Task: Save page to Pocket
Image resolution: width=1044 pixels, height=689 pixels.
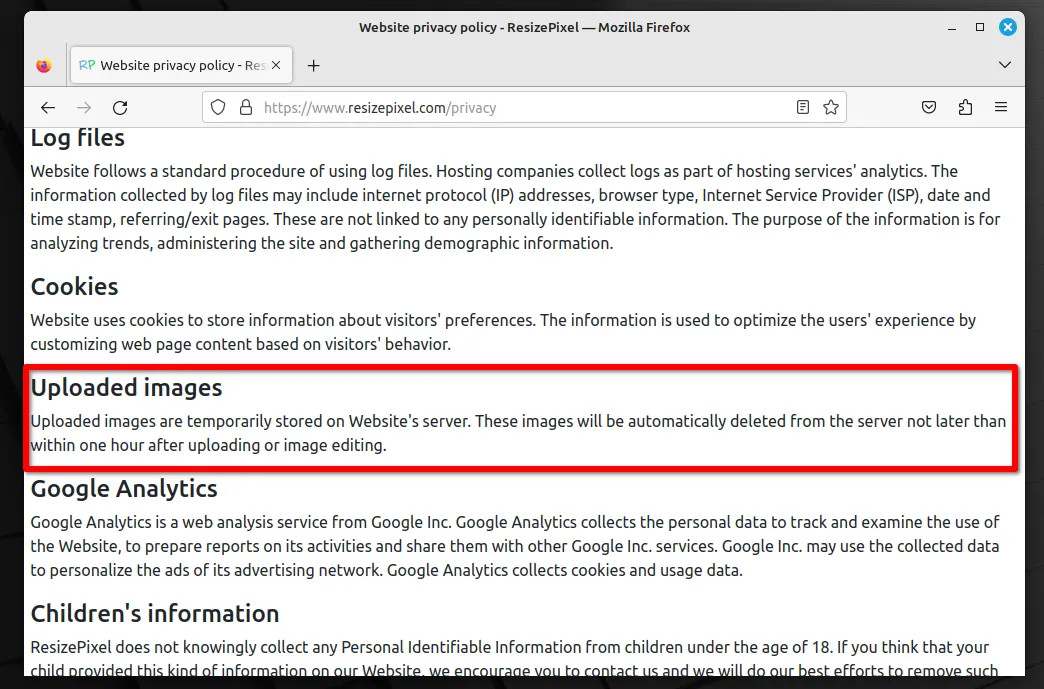Action: [929, 107]
